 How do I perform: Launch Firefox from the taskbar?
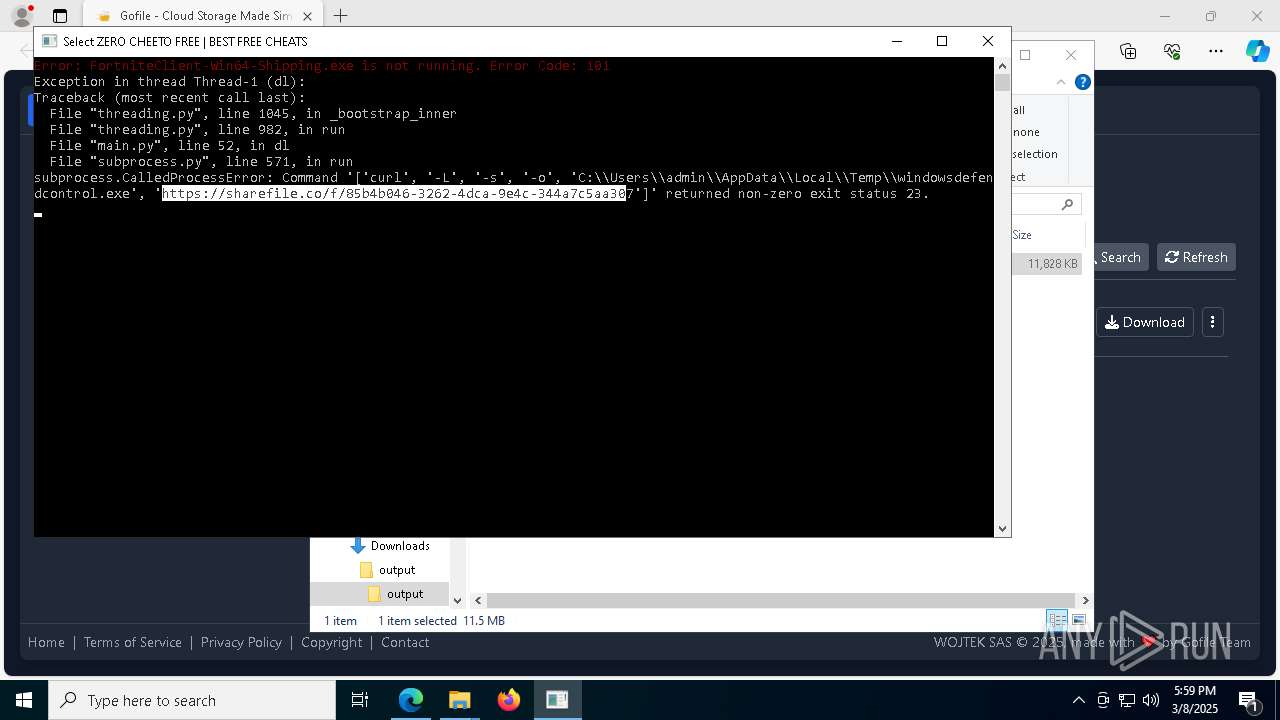[x=509, y=700]
